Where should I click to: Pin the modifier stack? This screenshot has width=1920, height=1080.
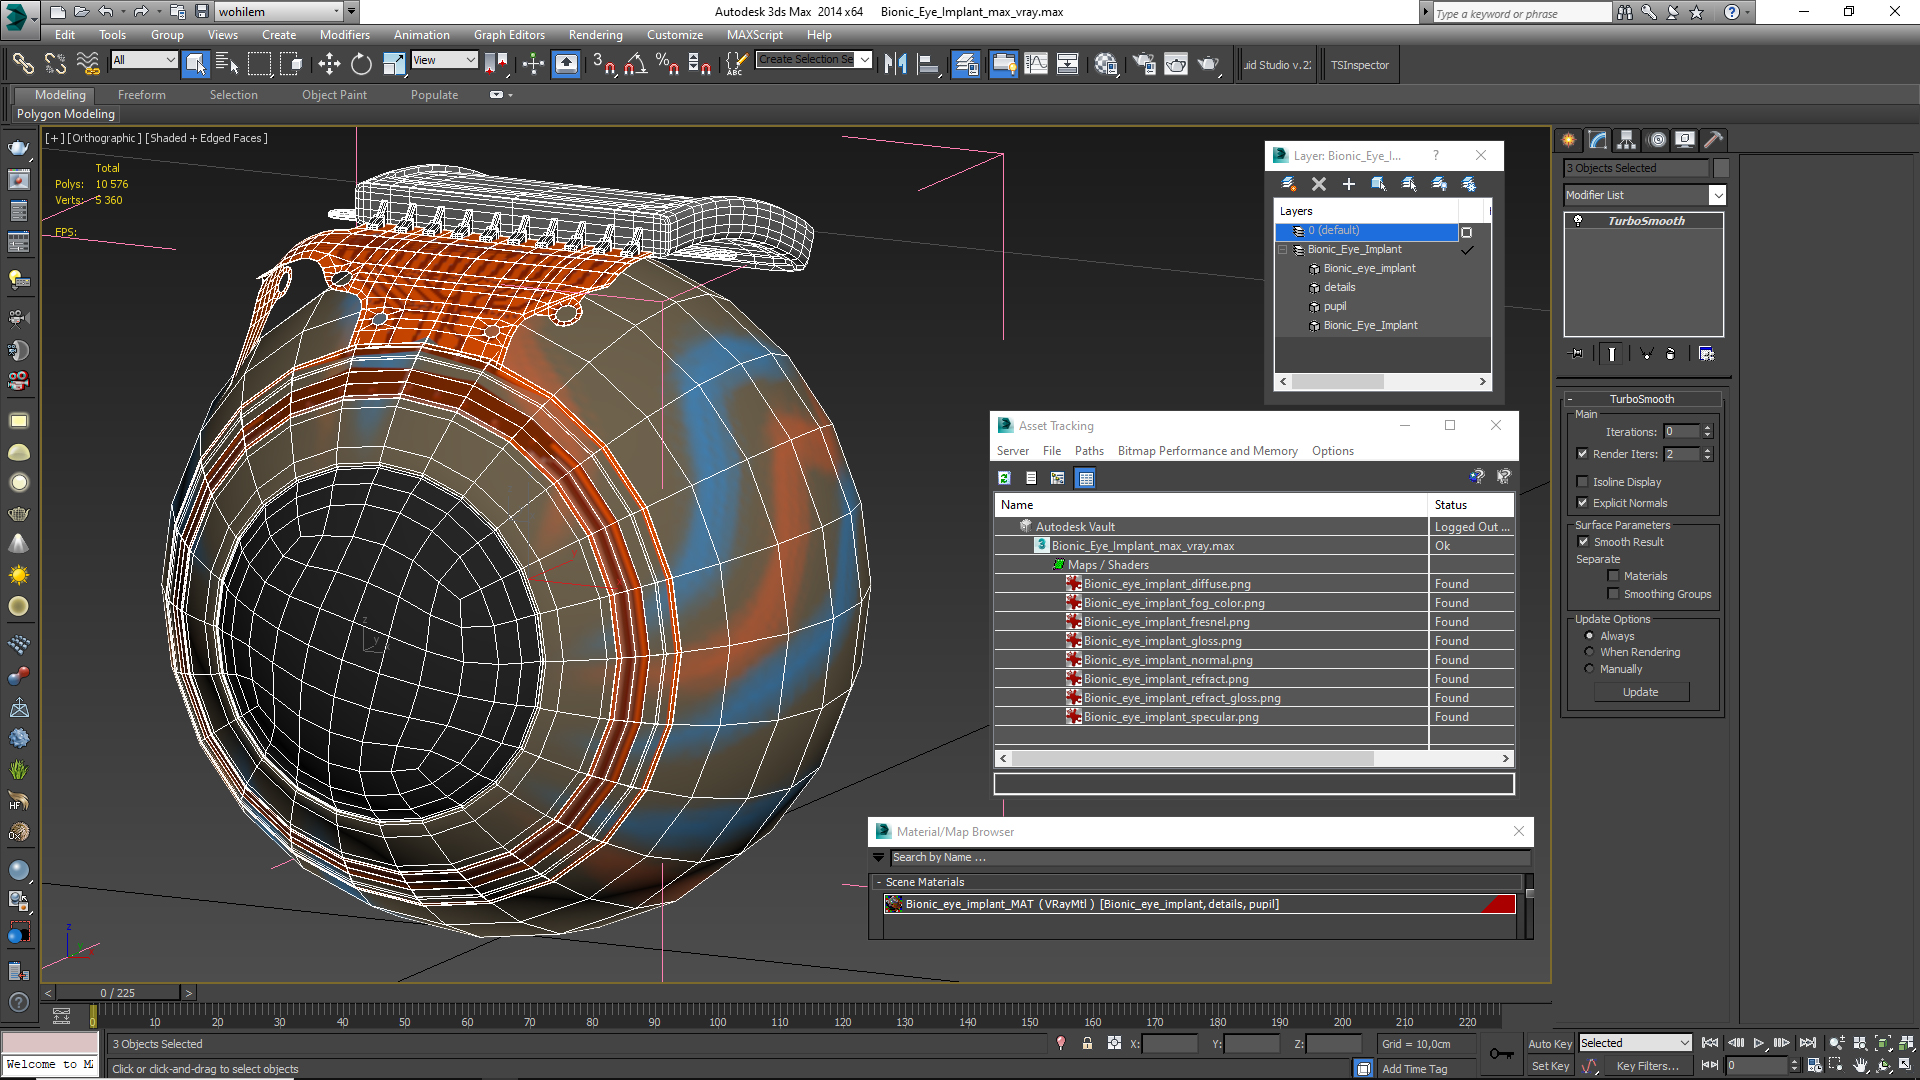point(1577,354)
